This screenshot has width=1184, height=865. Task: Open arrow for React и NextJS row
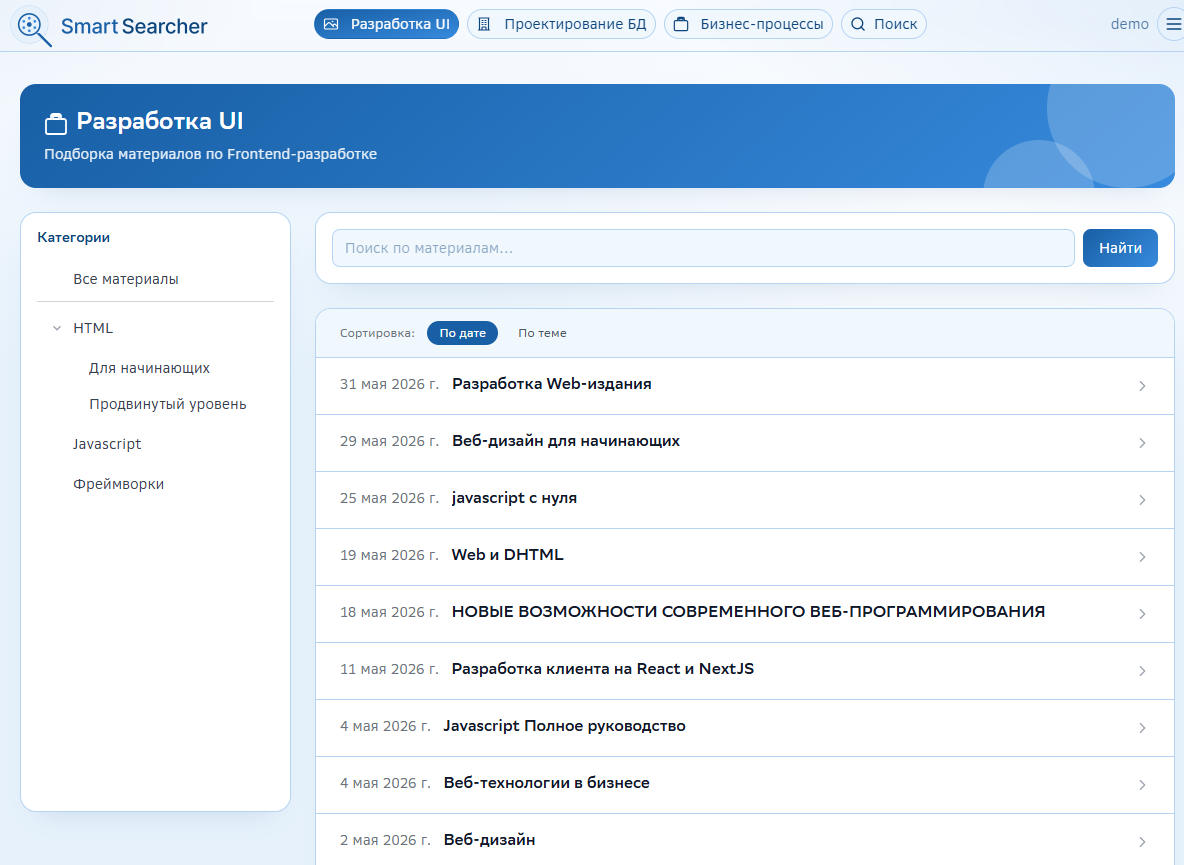[1142, 671]
